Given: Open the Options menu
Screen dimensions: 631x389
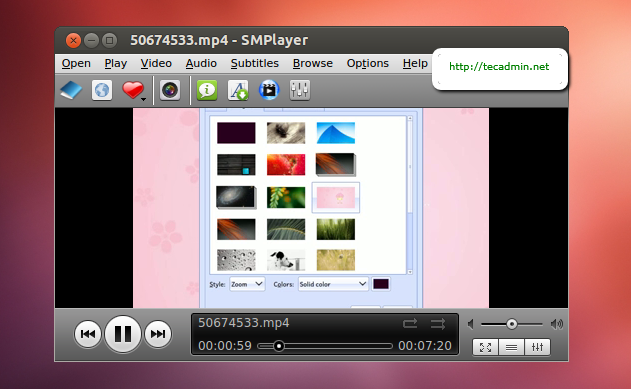Looking at the screenshot, I should point(367,64).
